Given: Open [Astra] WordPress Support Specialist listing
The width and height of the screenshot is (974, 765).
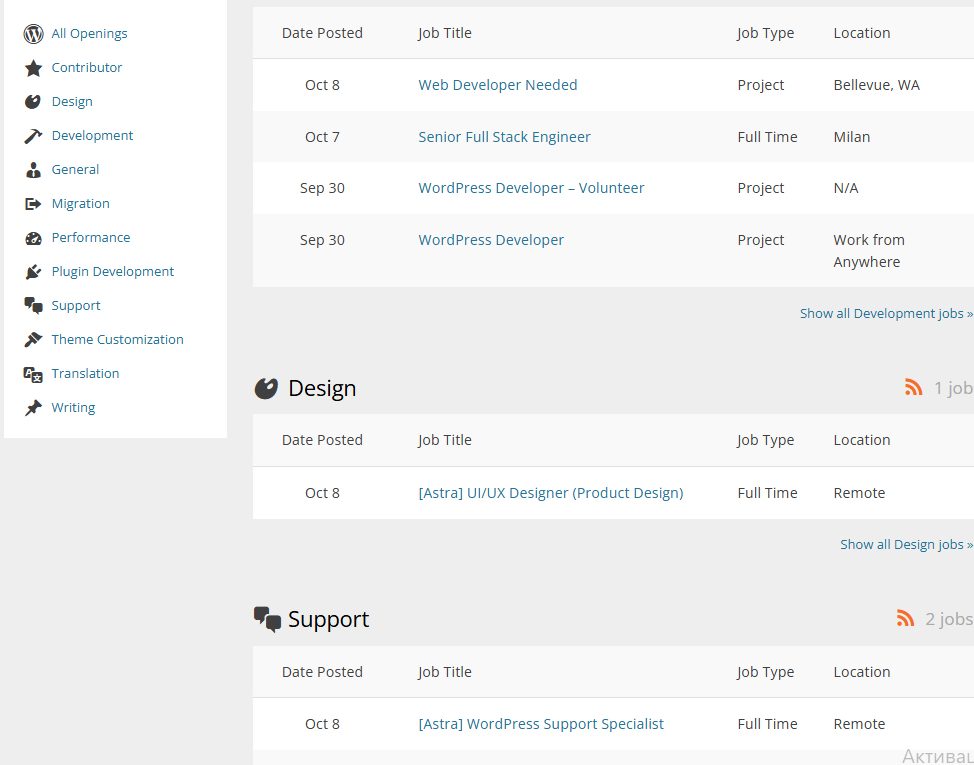Looking at the screenshot, I should pyautogui.click(x=540, y=724).
